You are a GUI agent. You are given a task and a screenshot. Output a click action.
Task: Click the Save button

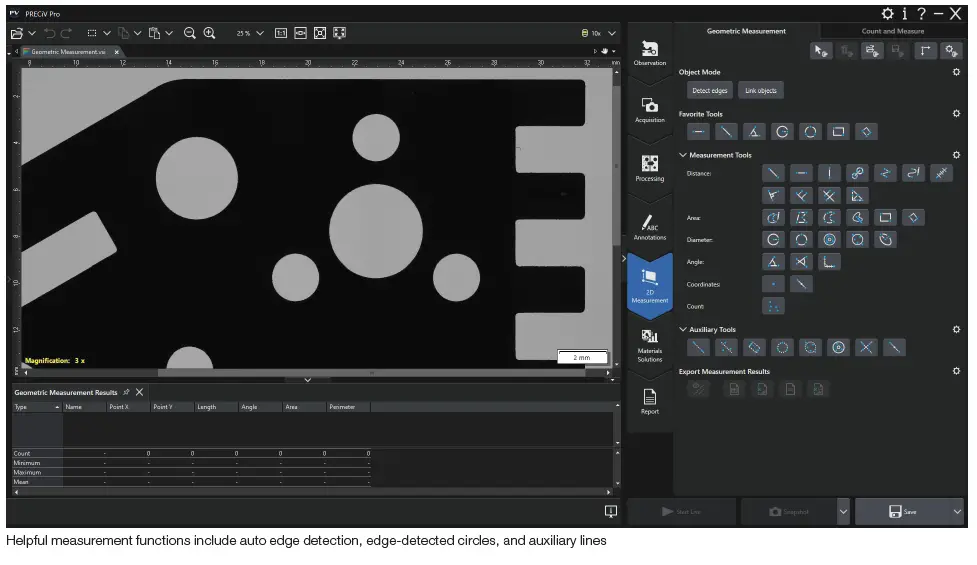(901, 511)
